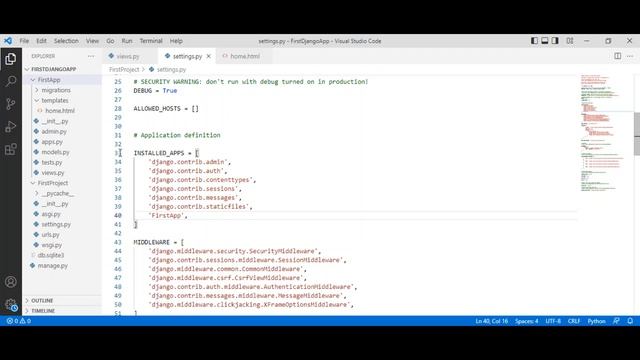Switch to the views.py editor tab
This screenshot has width=640, height=360.
[x=129, y=56]
